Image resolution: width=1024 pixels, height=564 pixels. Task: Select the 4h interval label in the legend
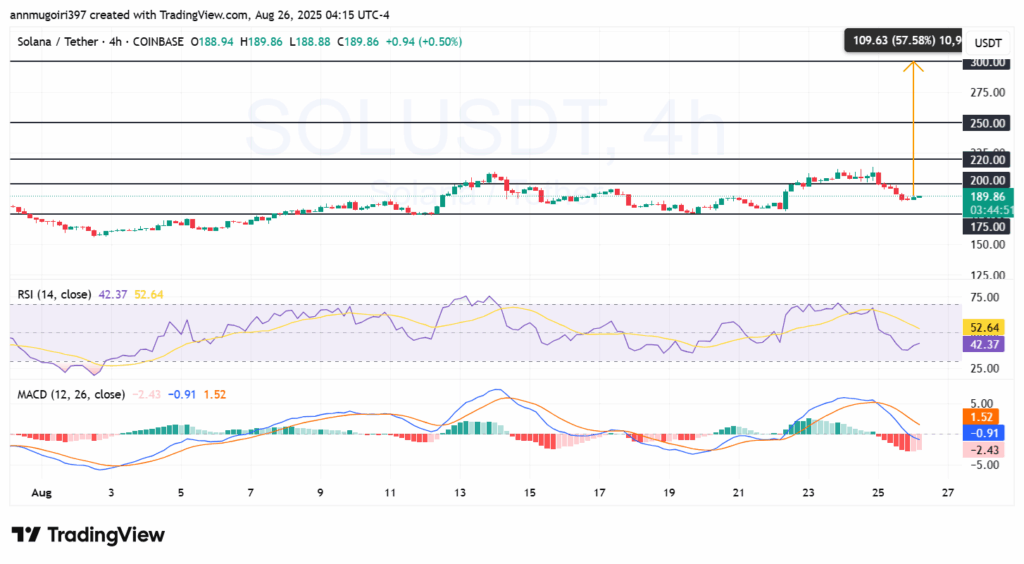click(x=116, y=42)
